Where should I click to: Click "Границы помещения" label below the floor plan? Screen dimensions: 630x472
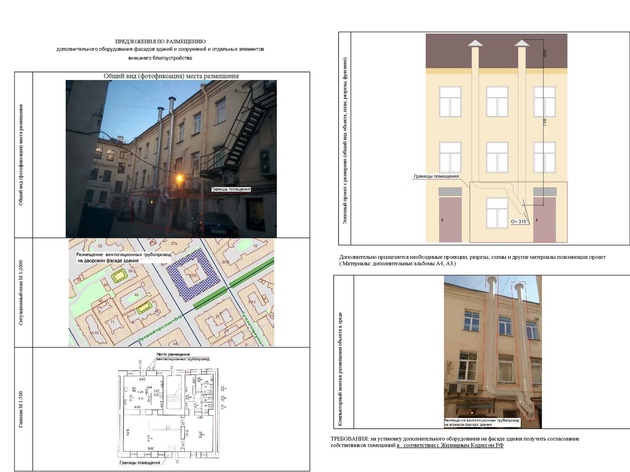pos(139,463)
